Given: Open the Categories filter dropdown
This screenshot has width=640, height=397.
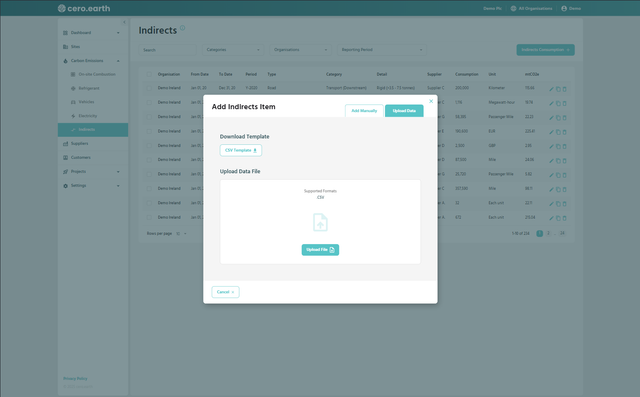Looking at the screenshot, I should (x=233, y=50).
